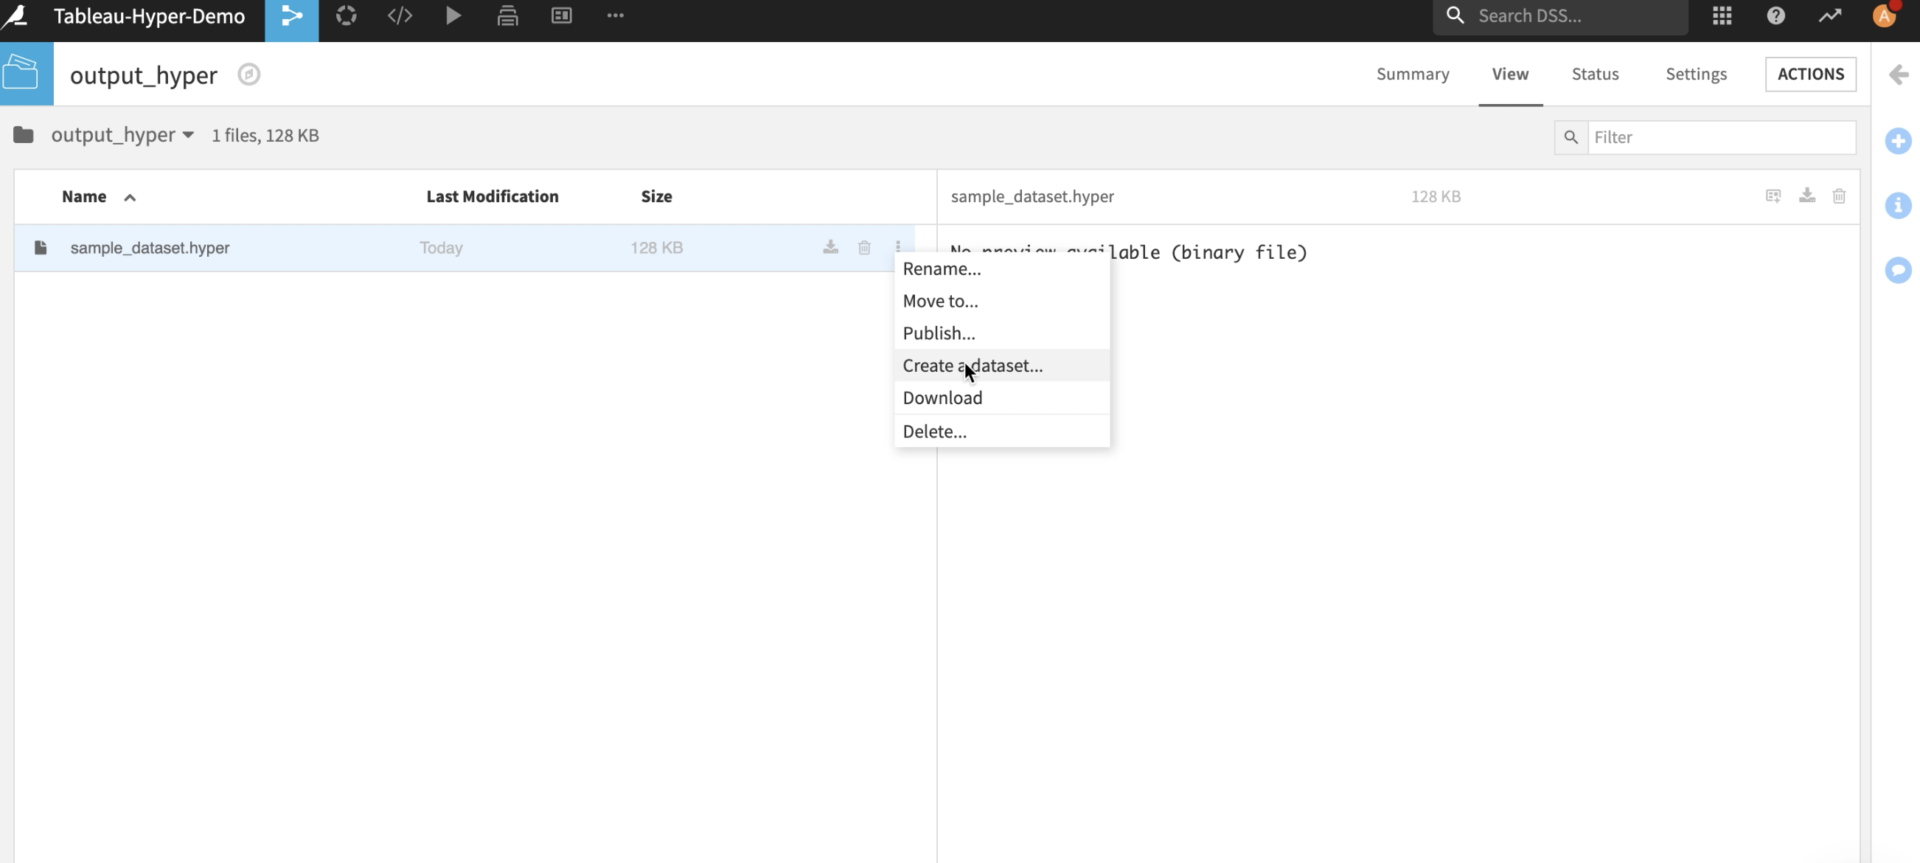Screen dimensions: 1920x863
Task: Delete sample_dataset.hyper using row trash icon
Action: (x=864, y=247)
